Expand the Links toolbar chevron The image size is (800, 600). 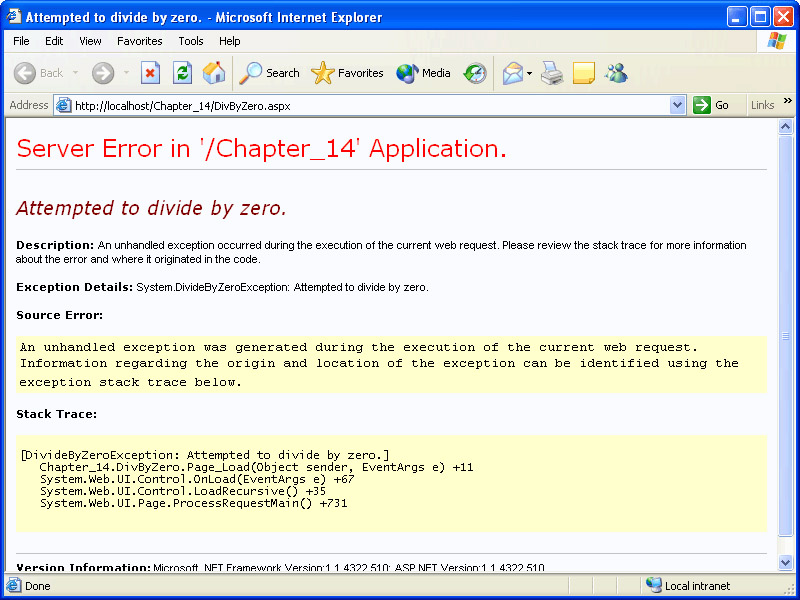tap(787, 101)
